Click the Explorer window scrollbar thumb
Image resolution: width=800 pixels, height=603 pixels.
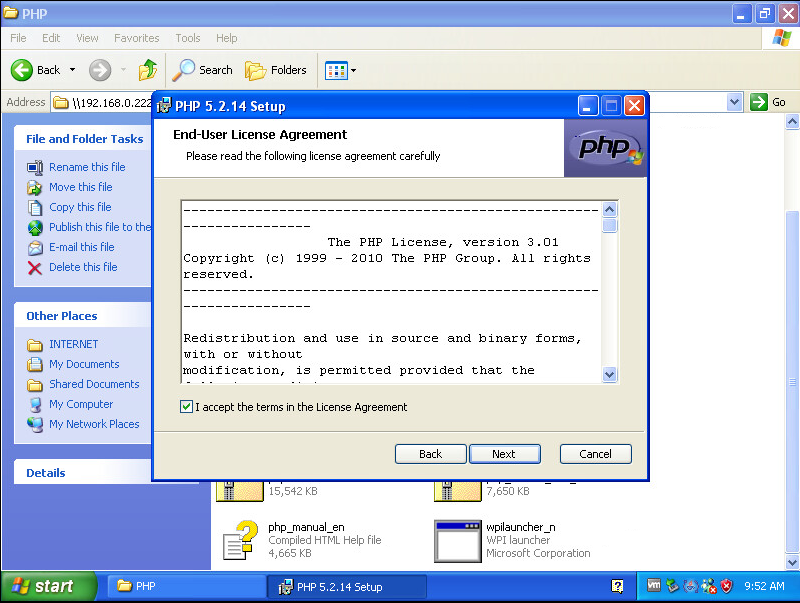click(792, 382)
